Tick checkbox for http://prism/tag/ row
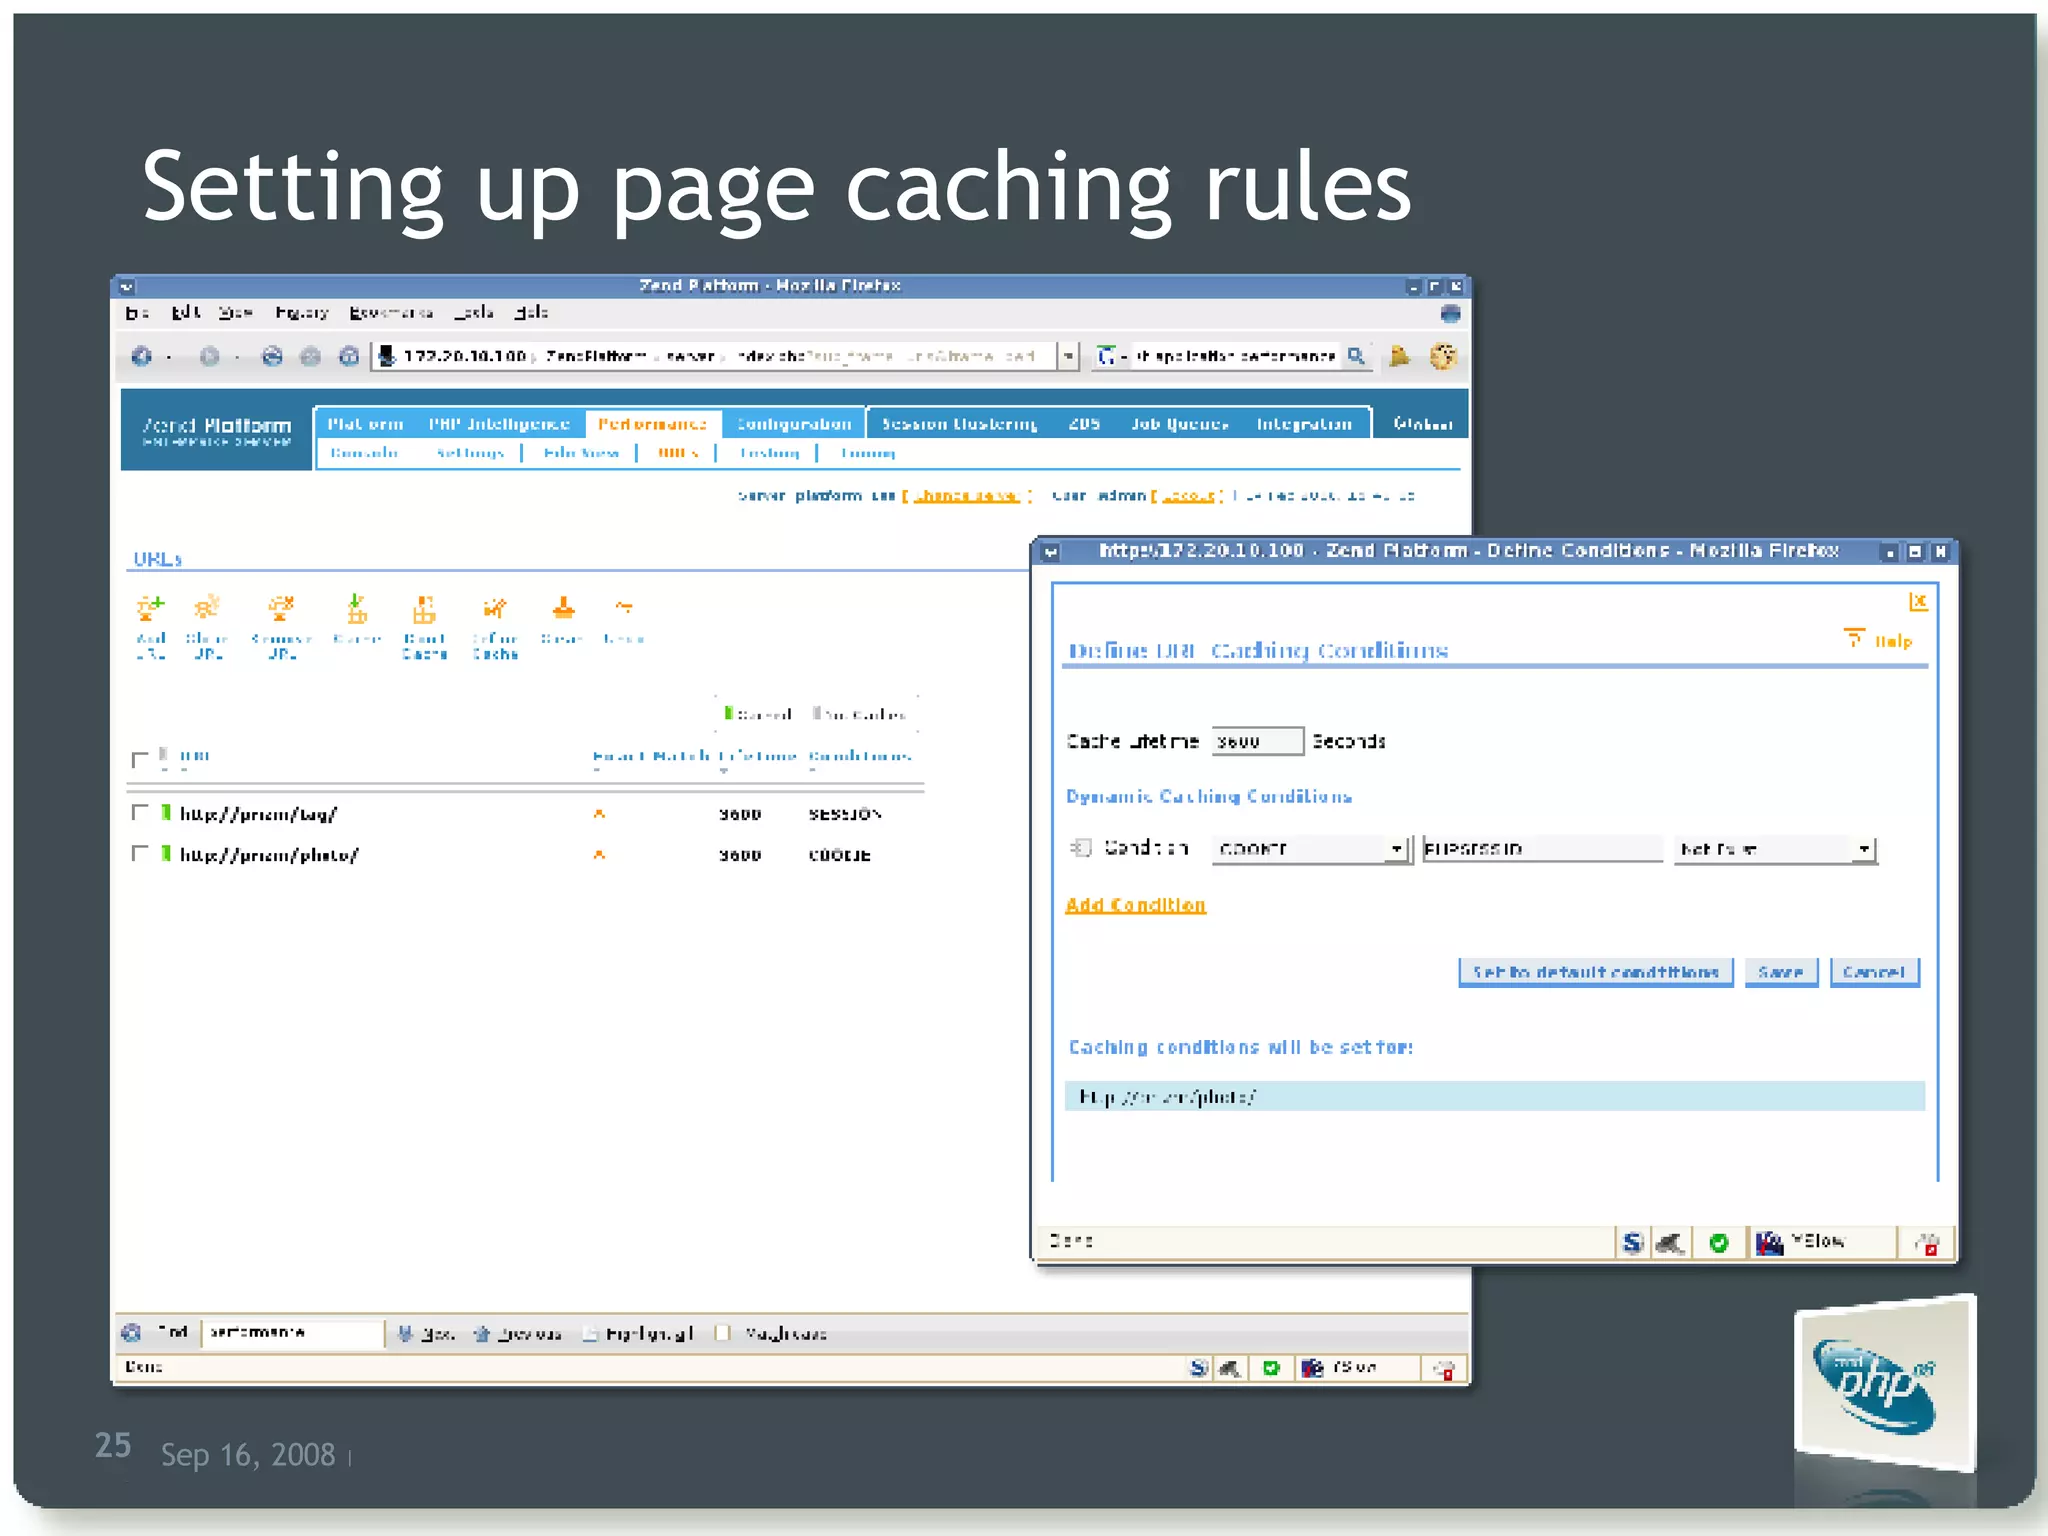The width and height of the screenshot is (2048, 1536). (x=140, y=812)
